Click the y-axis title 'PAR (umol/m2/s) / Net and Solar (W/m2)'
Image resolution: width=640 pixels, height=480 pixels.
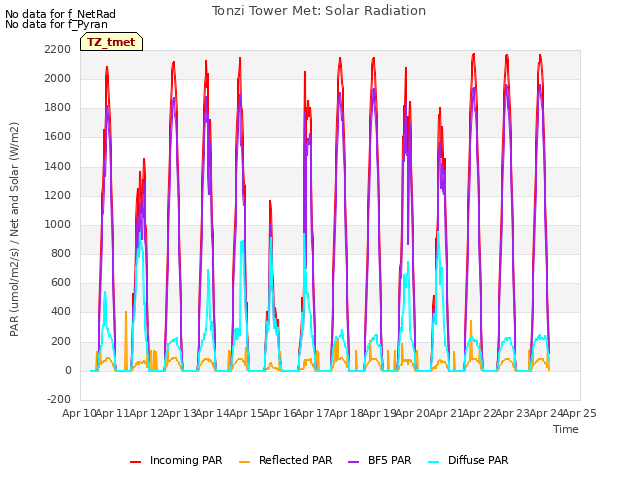[x=14, y=229]
